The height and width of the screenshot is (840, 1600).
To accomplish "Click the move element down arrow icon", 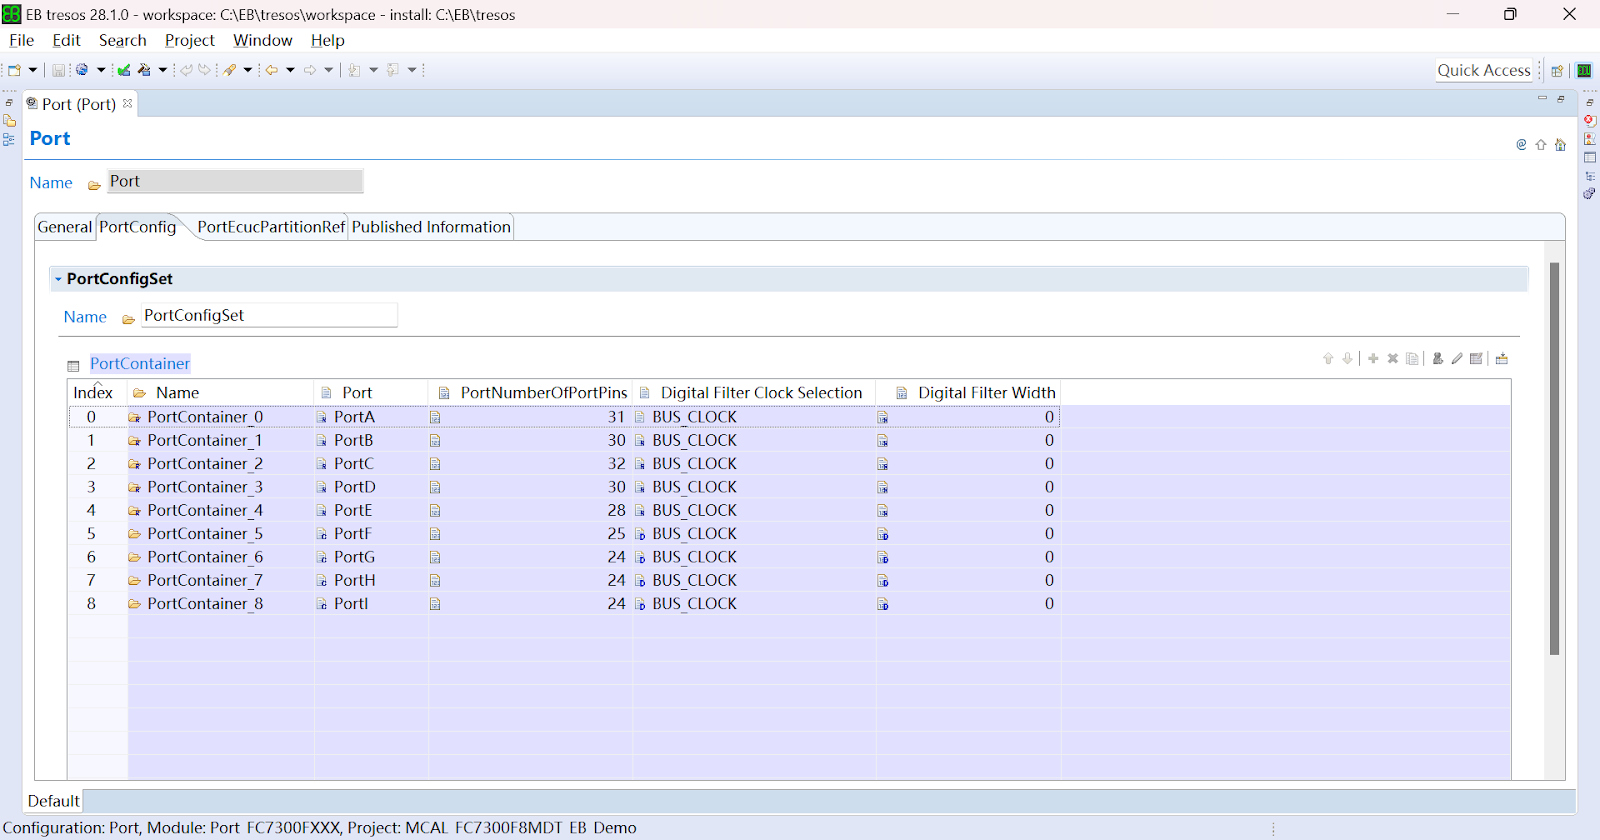I will tap(1348, 358).
